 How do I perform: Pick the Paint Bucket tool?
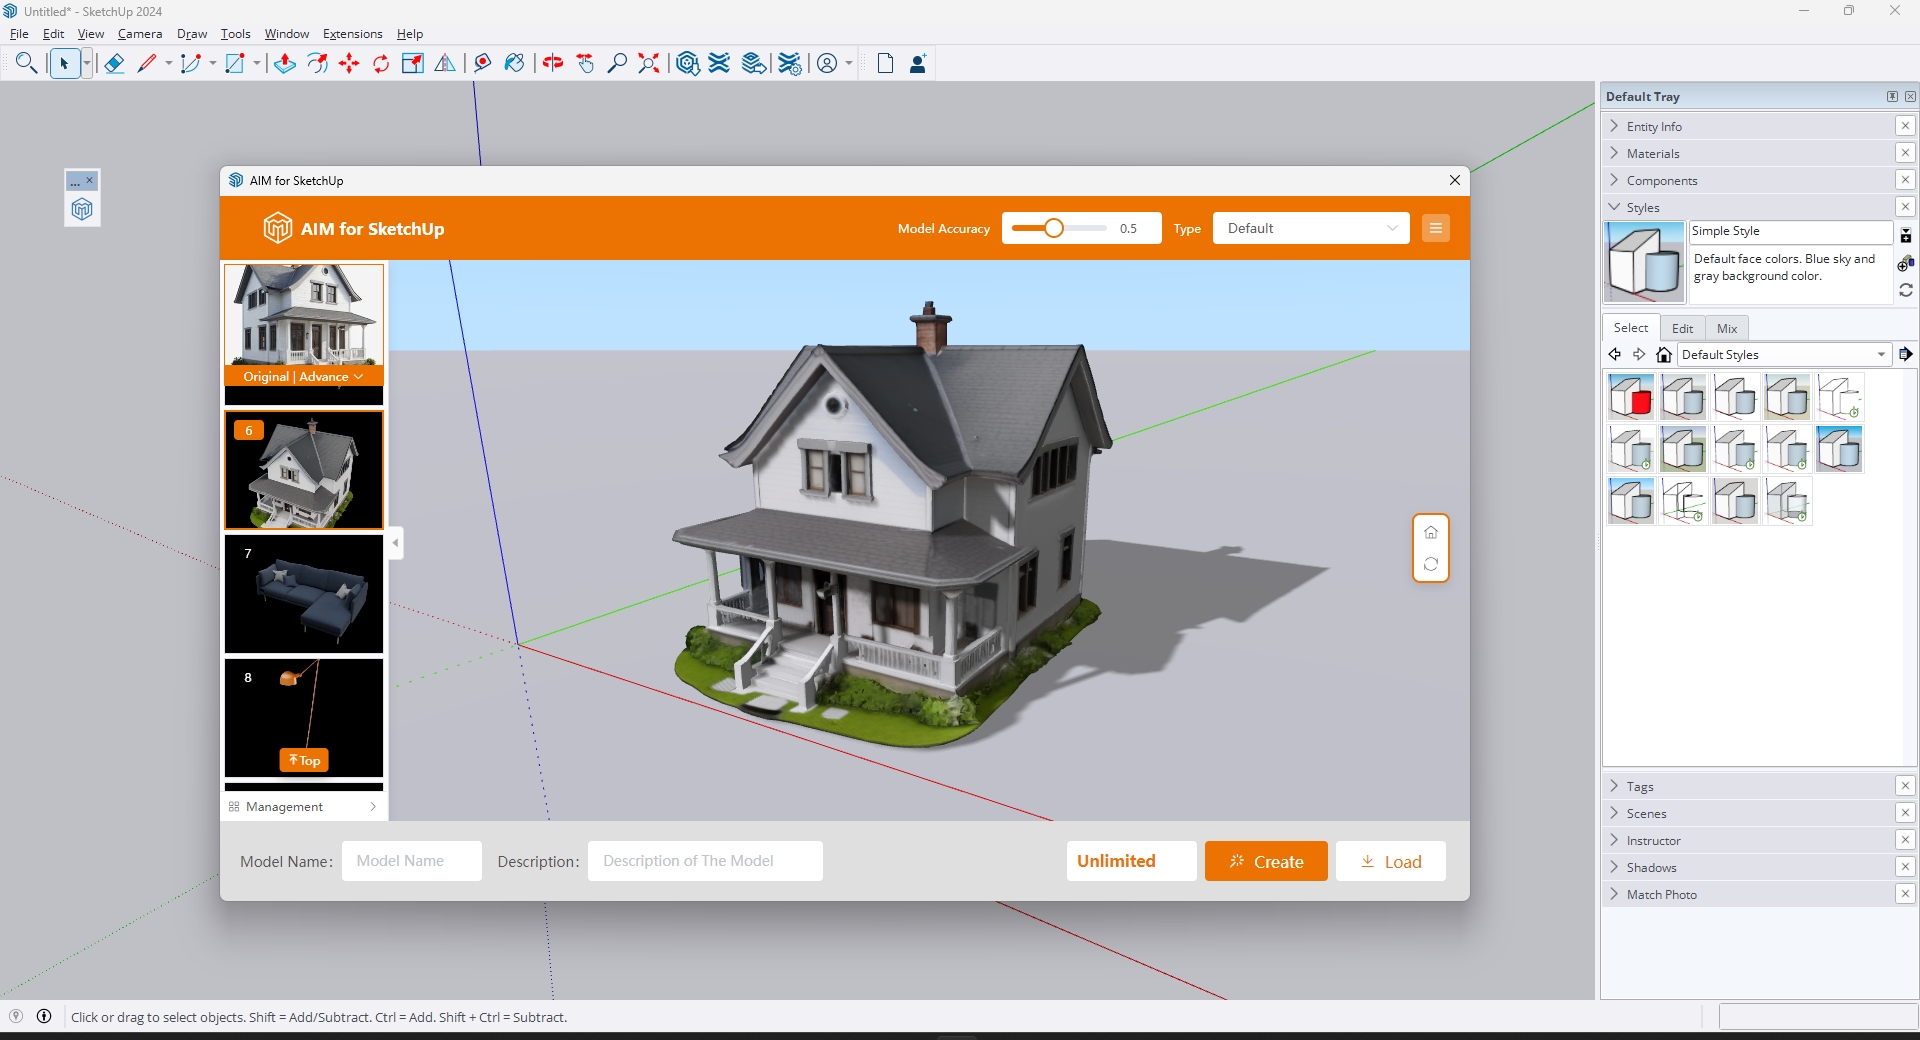pos(514,64)
